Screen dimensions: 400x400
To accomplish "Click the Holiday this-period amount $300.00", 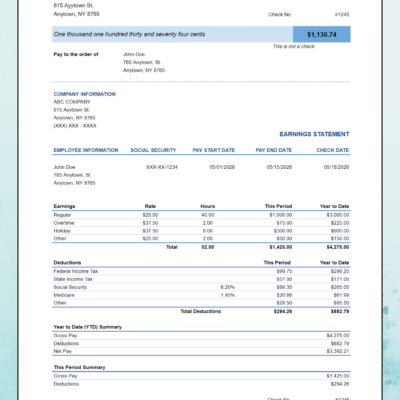I will (283, 231).
